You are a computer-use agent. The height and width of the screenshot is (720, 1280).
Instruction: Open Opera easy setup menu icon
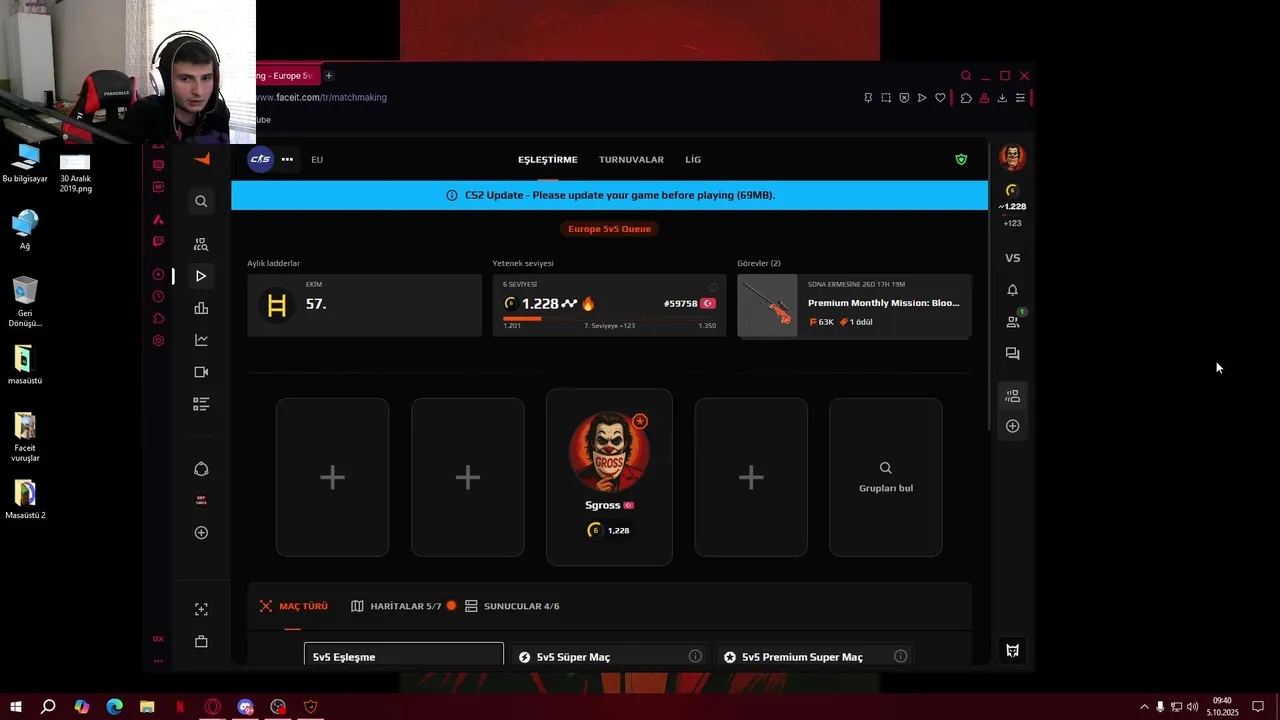(x=1020, y=98)
